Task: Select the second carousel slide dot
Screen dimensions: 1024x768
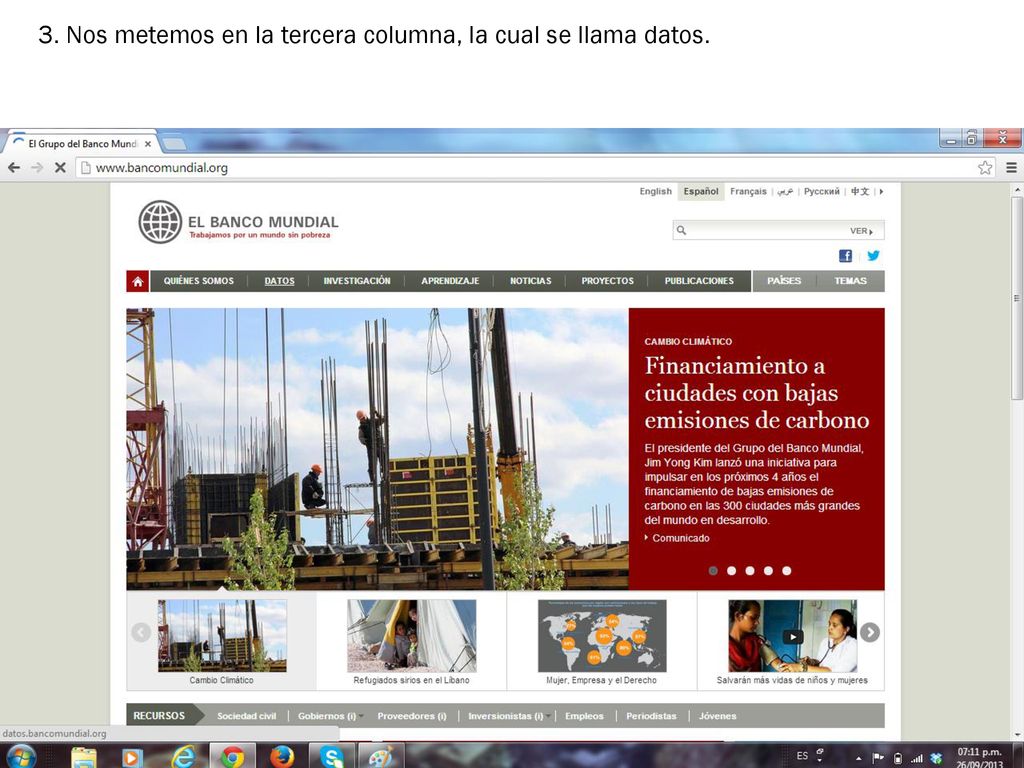Action: point(731,571)
